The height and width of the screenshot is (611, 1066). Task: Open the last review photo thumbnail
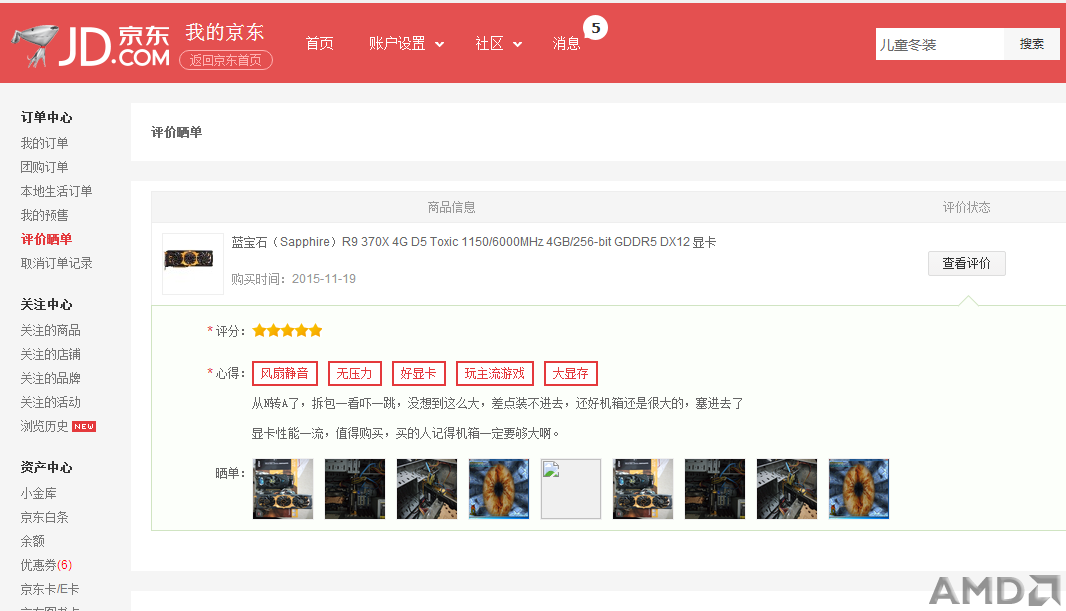point(859,489)
